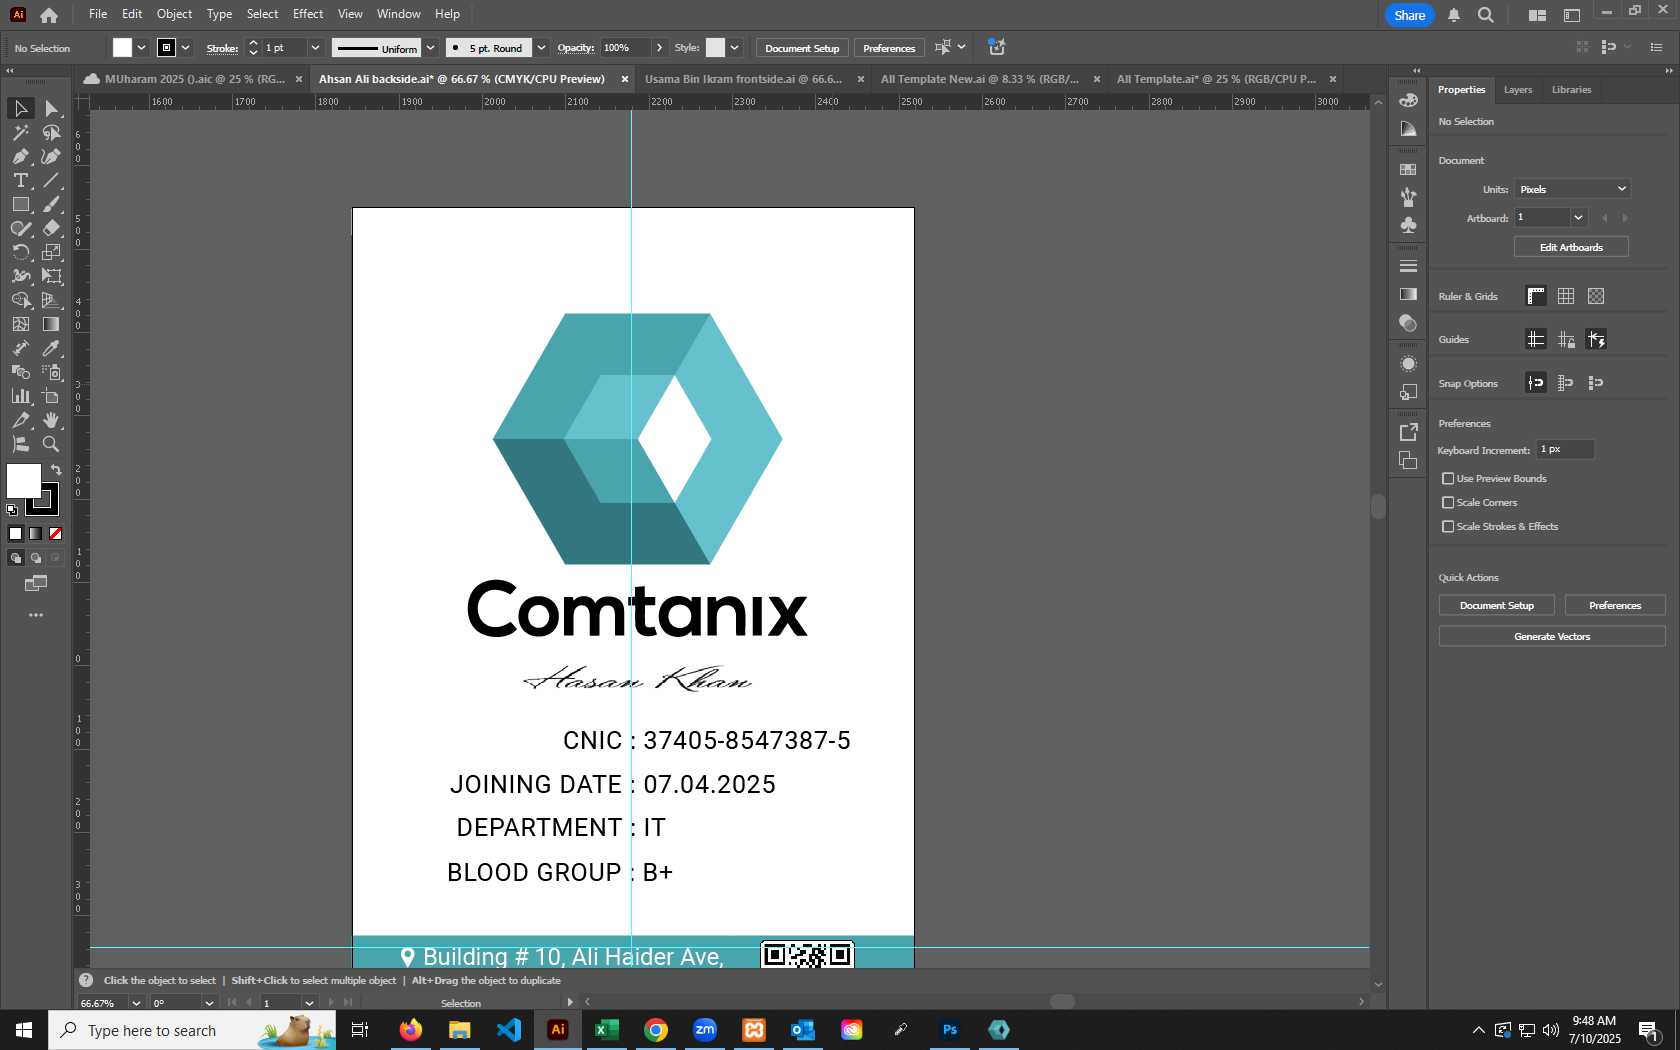Click the Share button
Viewport: 1680px width, 1050px height.
pyautogui.click(x=1410, y=15)
